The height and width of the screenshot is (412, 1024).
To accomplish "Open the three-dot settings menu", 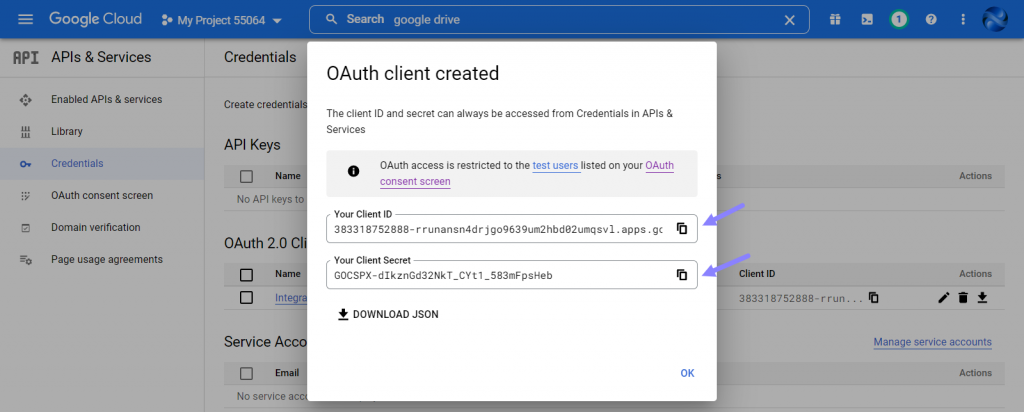I will tap(963, 20).
